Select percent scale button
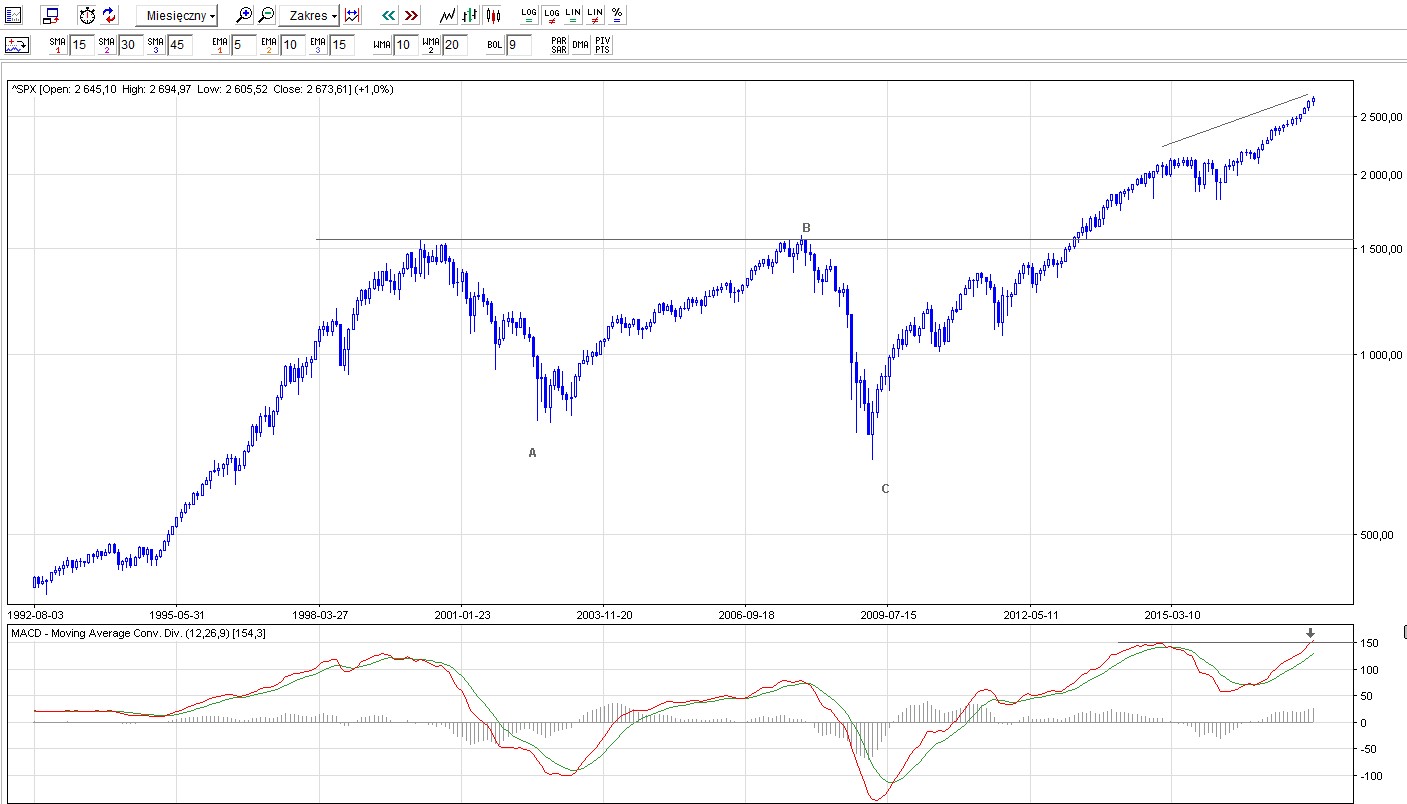This screenshot has width=1407, height=804. pyautogui.click(x=617, y=15)
